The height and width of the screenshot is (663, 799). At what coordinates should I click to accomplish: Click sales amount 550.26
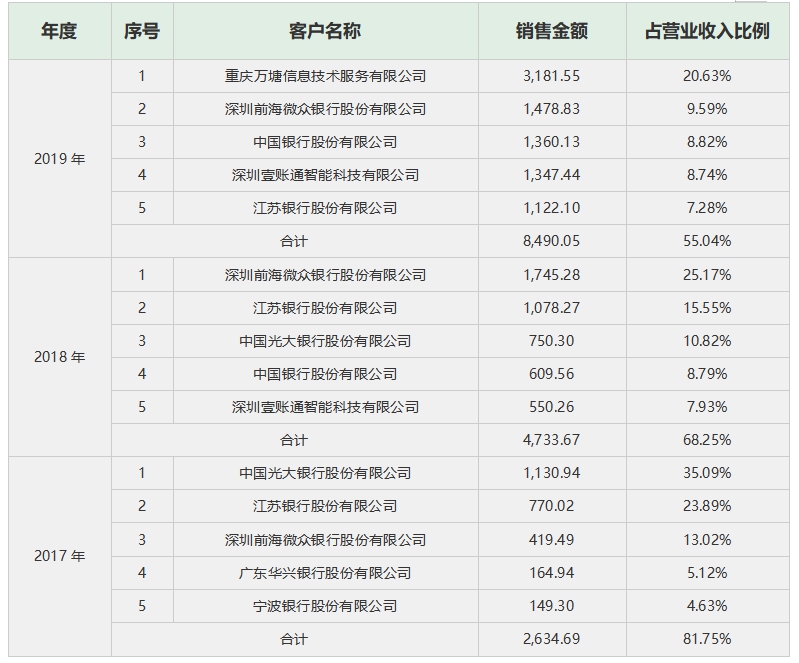(x=551, y=407)
